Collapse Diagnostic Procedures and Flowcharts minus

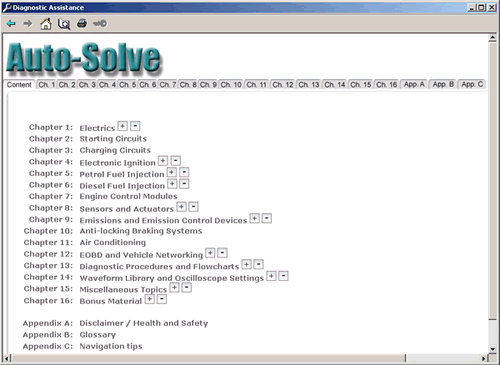(x=259, y=265)
